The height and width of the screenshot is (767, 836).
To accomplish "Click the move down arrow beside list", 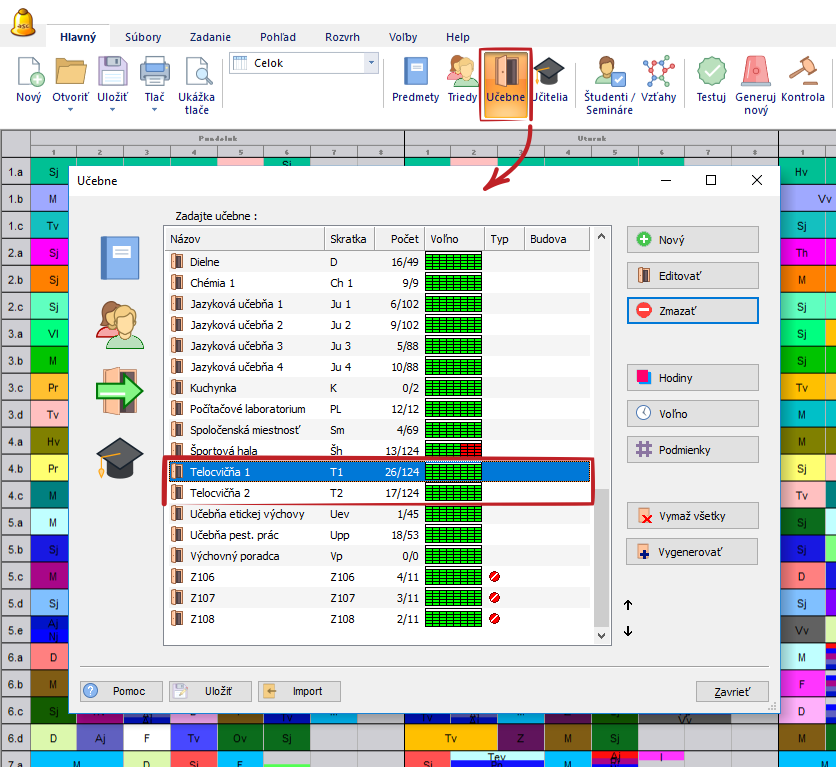I will pos(628,631).
